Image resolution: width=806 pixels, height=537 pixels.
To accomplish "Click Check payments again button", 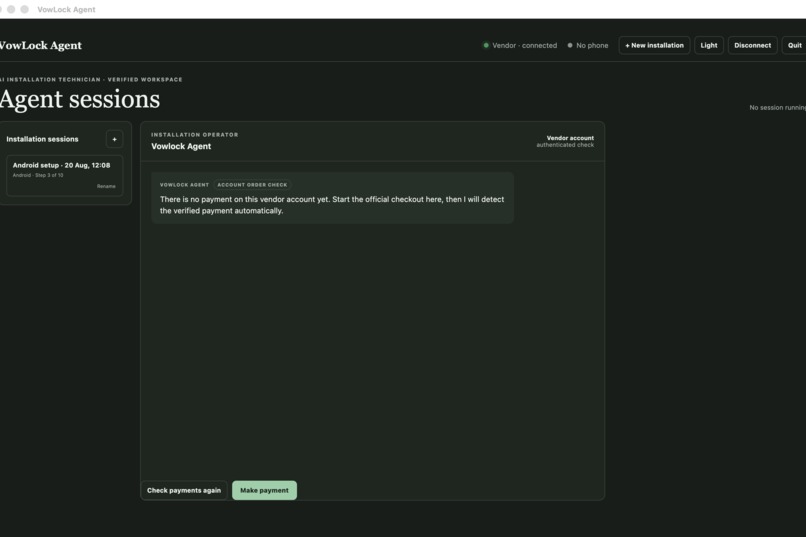I will tap(184, 490).
